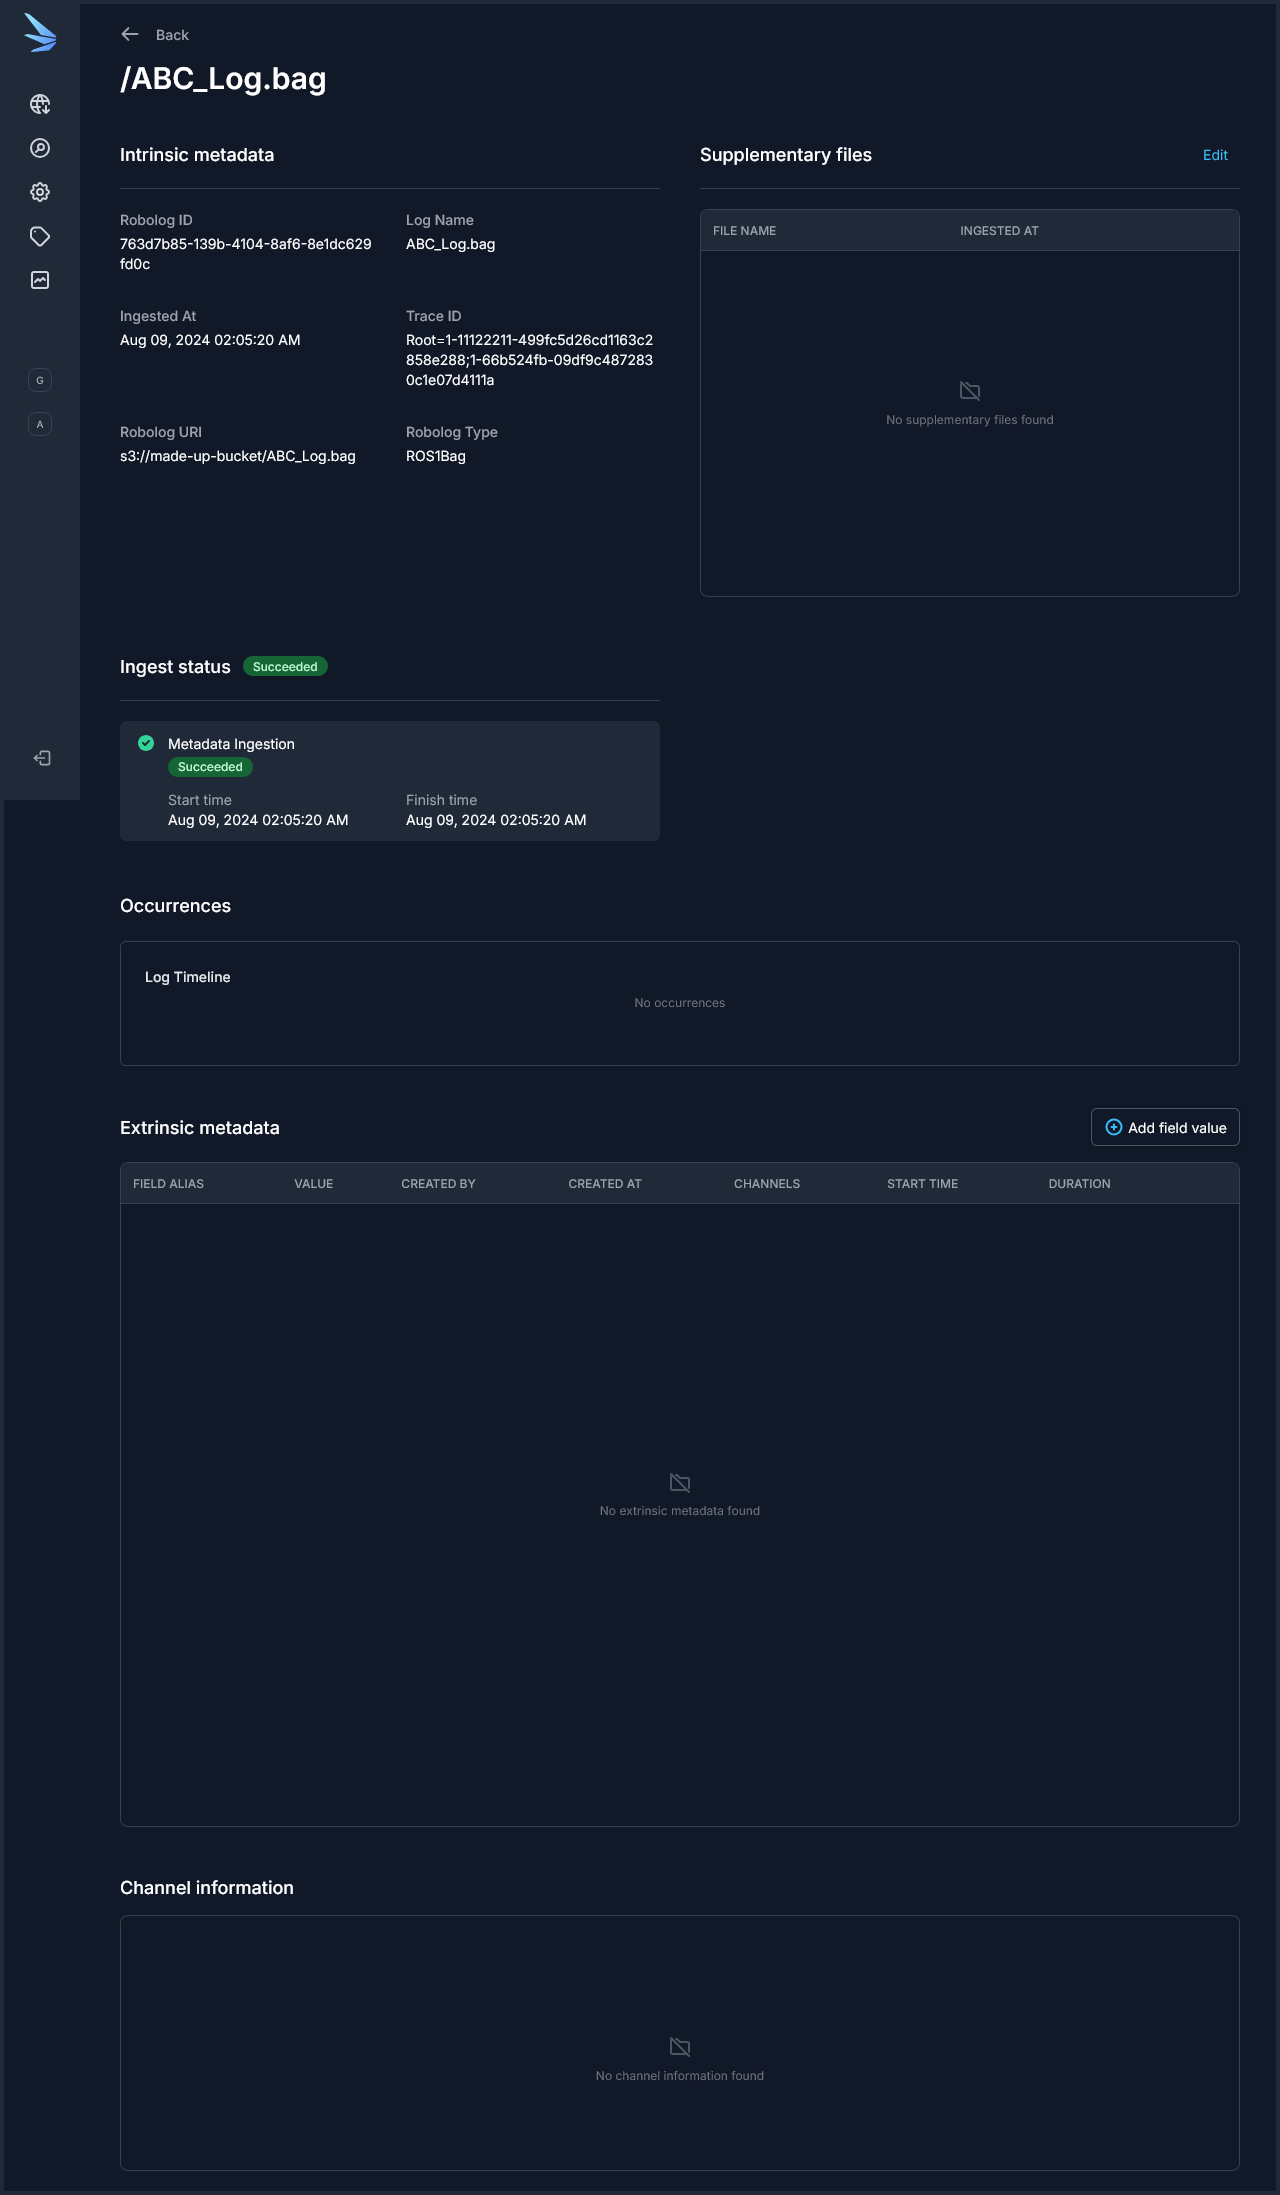
Task: Click the green Metadata Ingestion check icon
Action: (x=146, y=743)
